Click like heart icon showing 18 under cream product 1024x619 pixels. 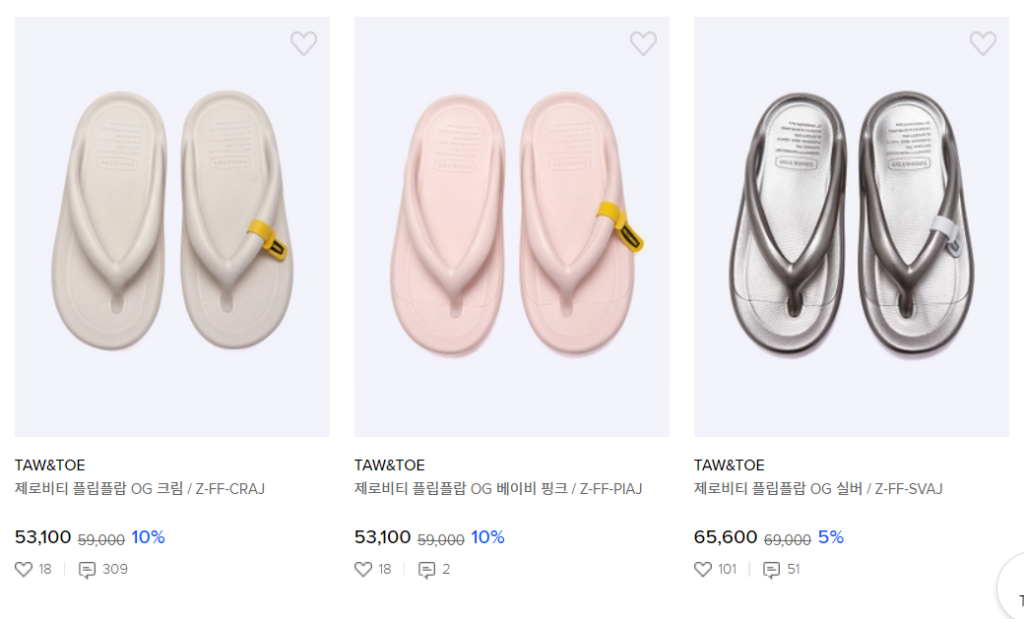coord(24,569)
